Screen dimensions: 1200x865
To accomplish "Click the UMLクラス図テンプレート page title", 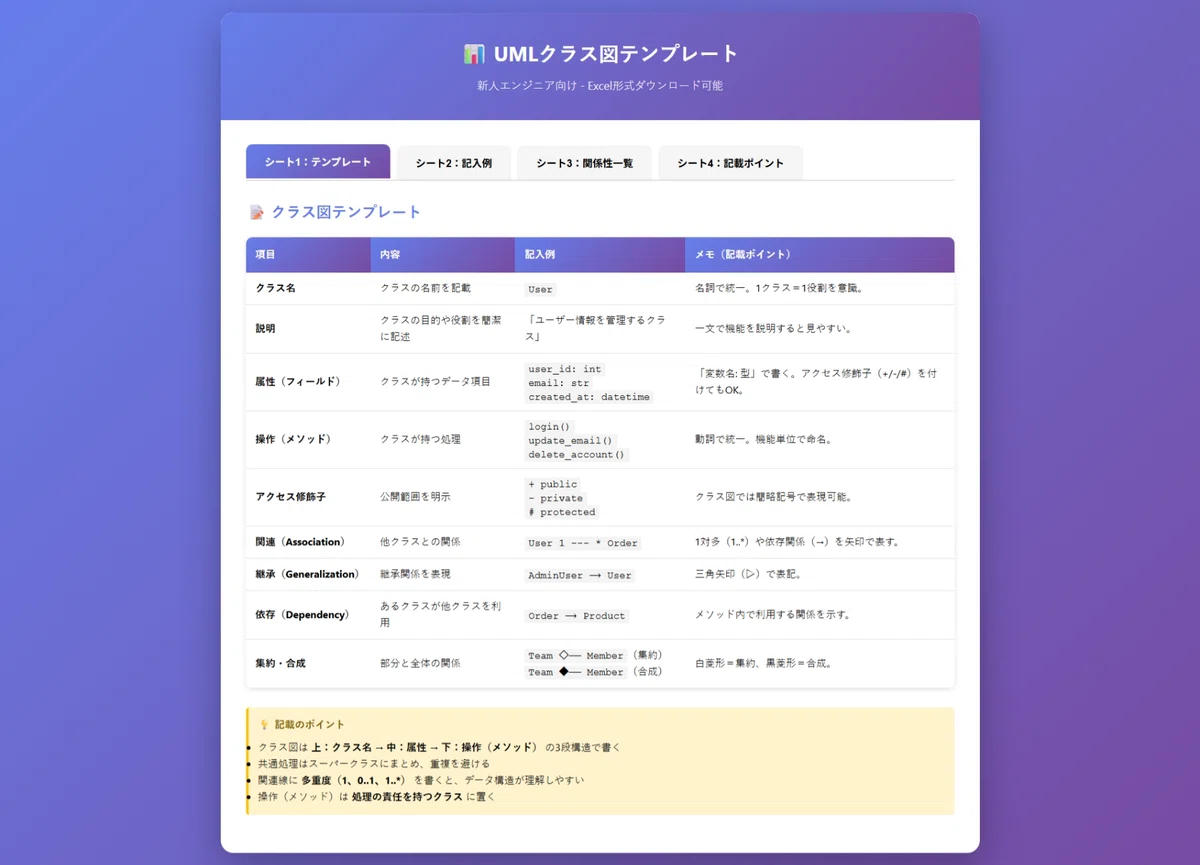I will pyautogui.click(x=616, y=54).
